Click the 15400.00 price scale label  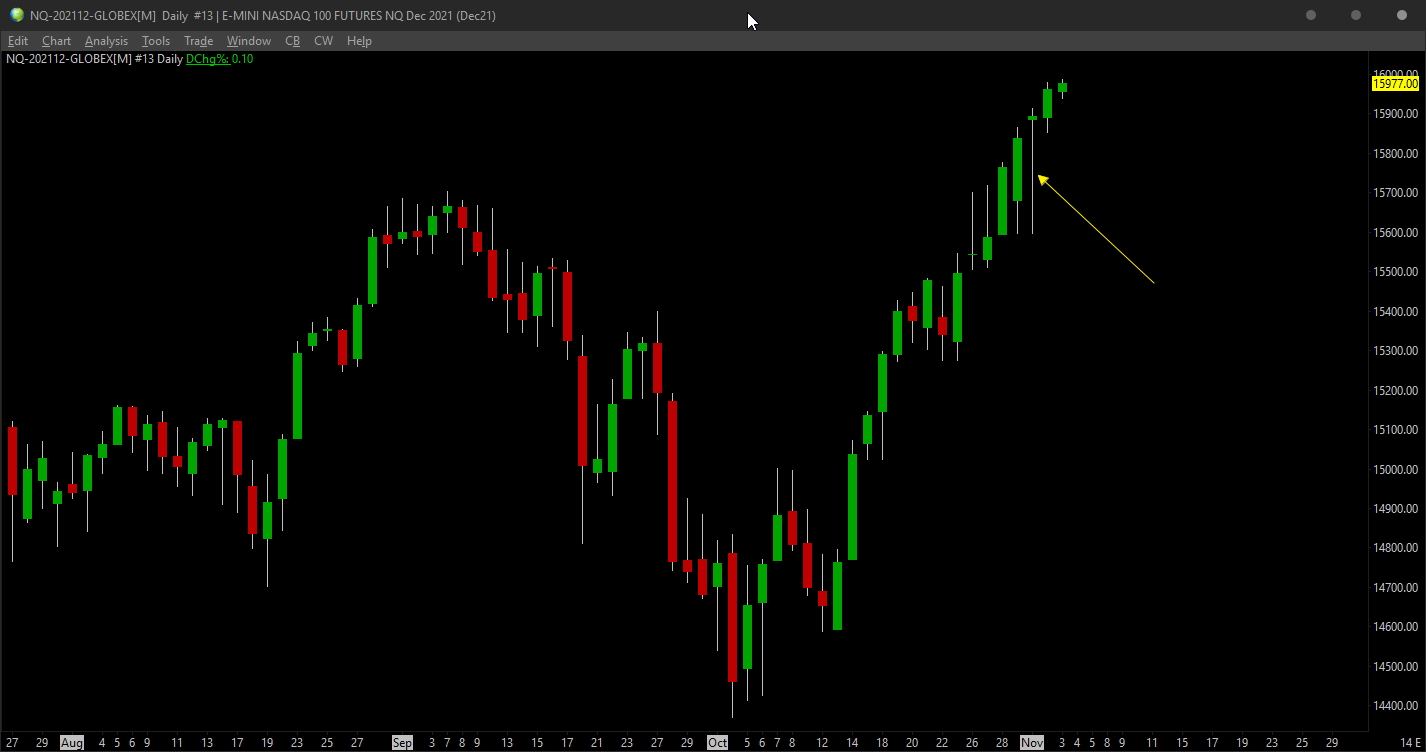click(x=1396, y=312)
